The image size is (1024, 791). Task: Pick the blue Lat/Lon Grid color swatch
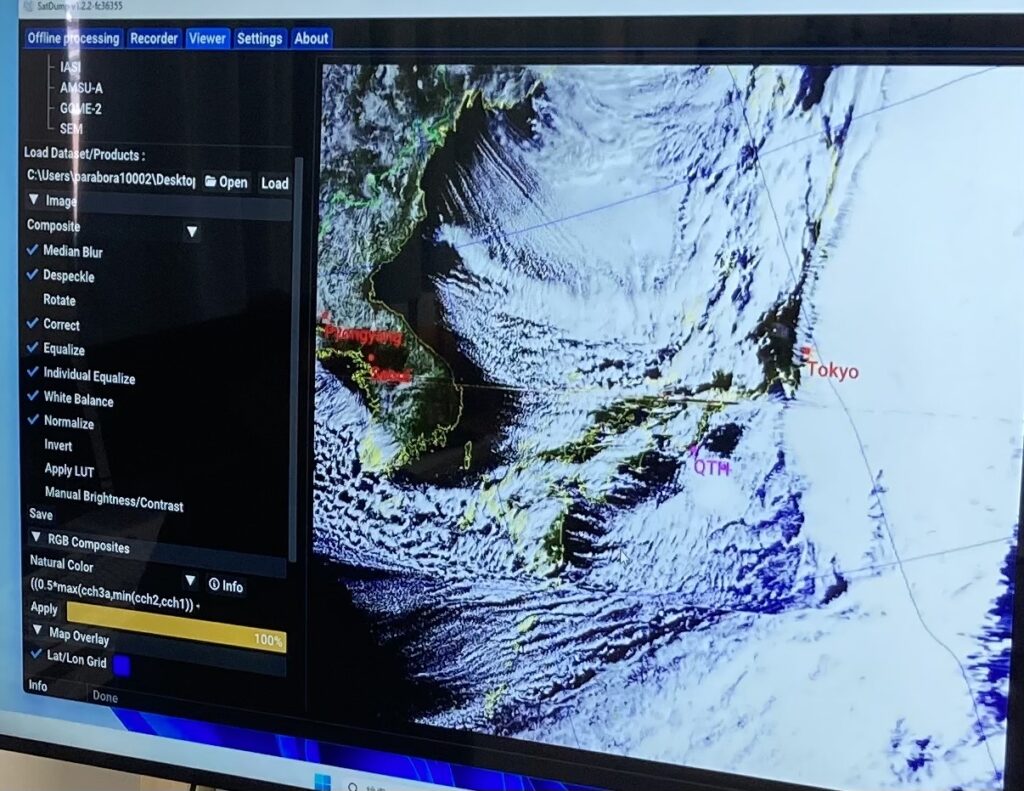tap(122, 664)
